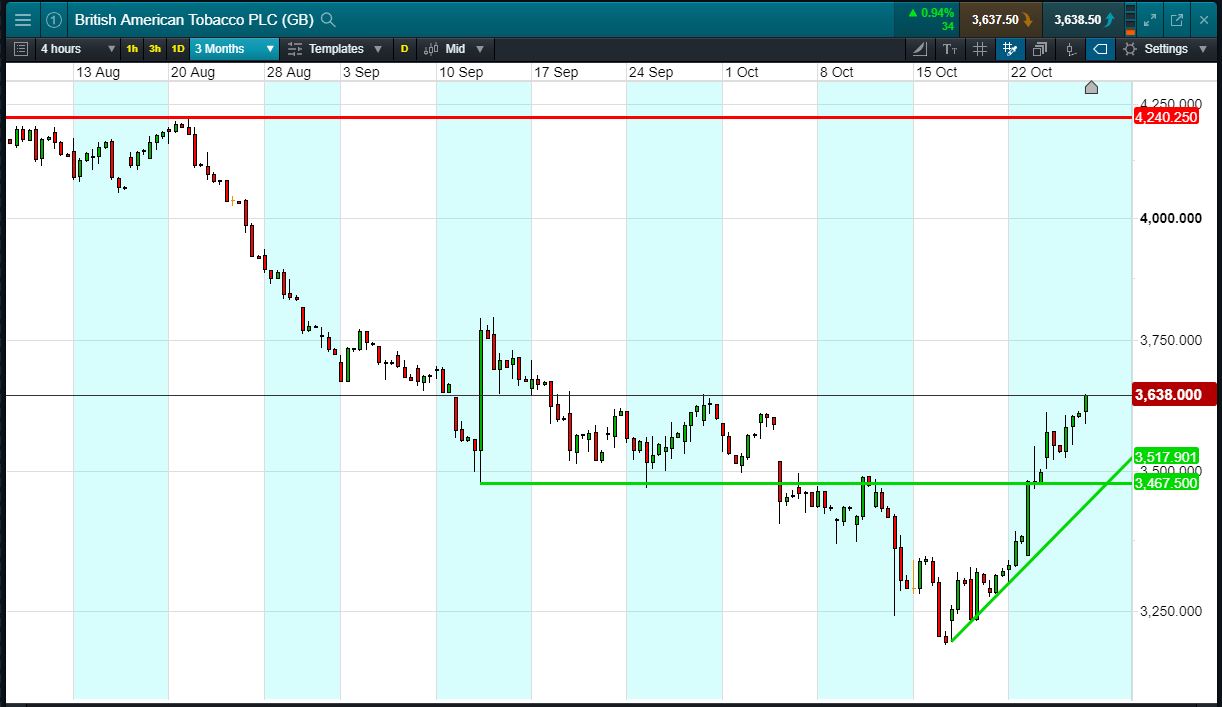Open instrument search magnifier icon
1222x707 pixels.
328,19
